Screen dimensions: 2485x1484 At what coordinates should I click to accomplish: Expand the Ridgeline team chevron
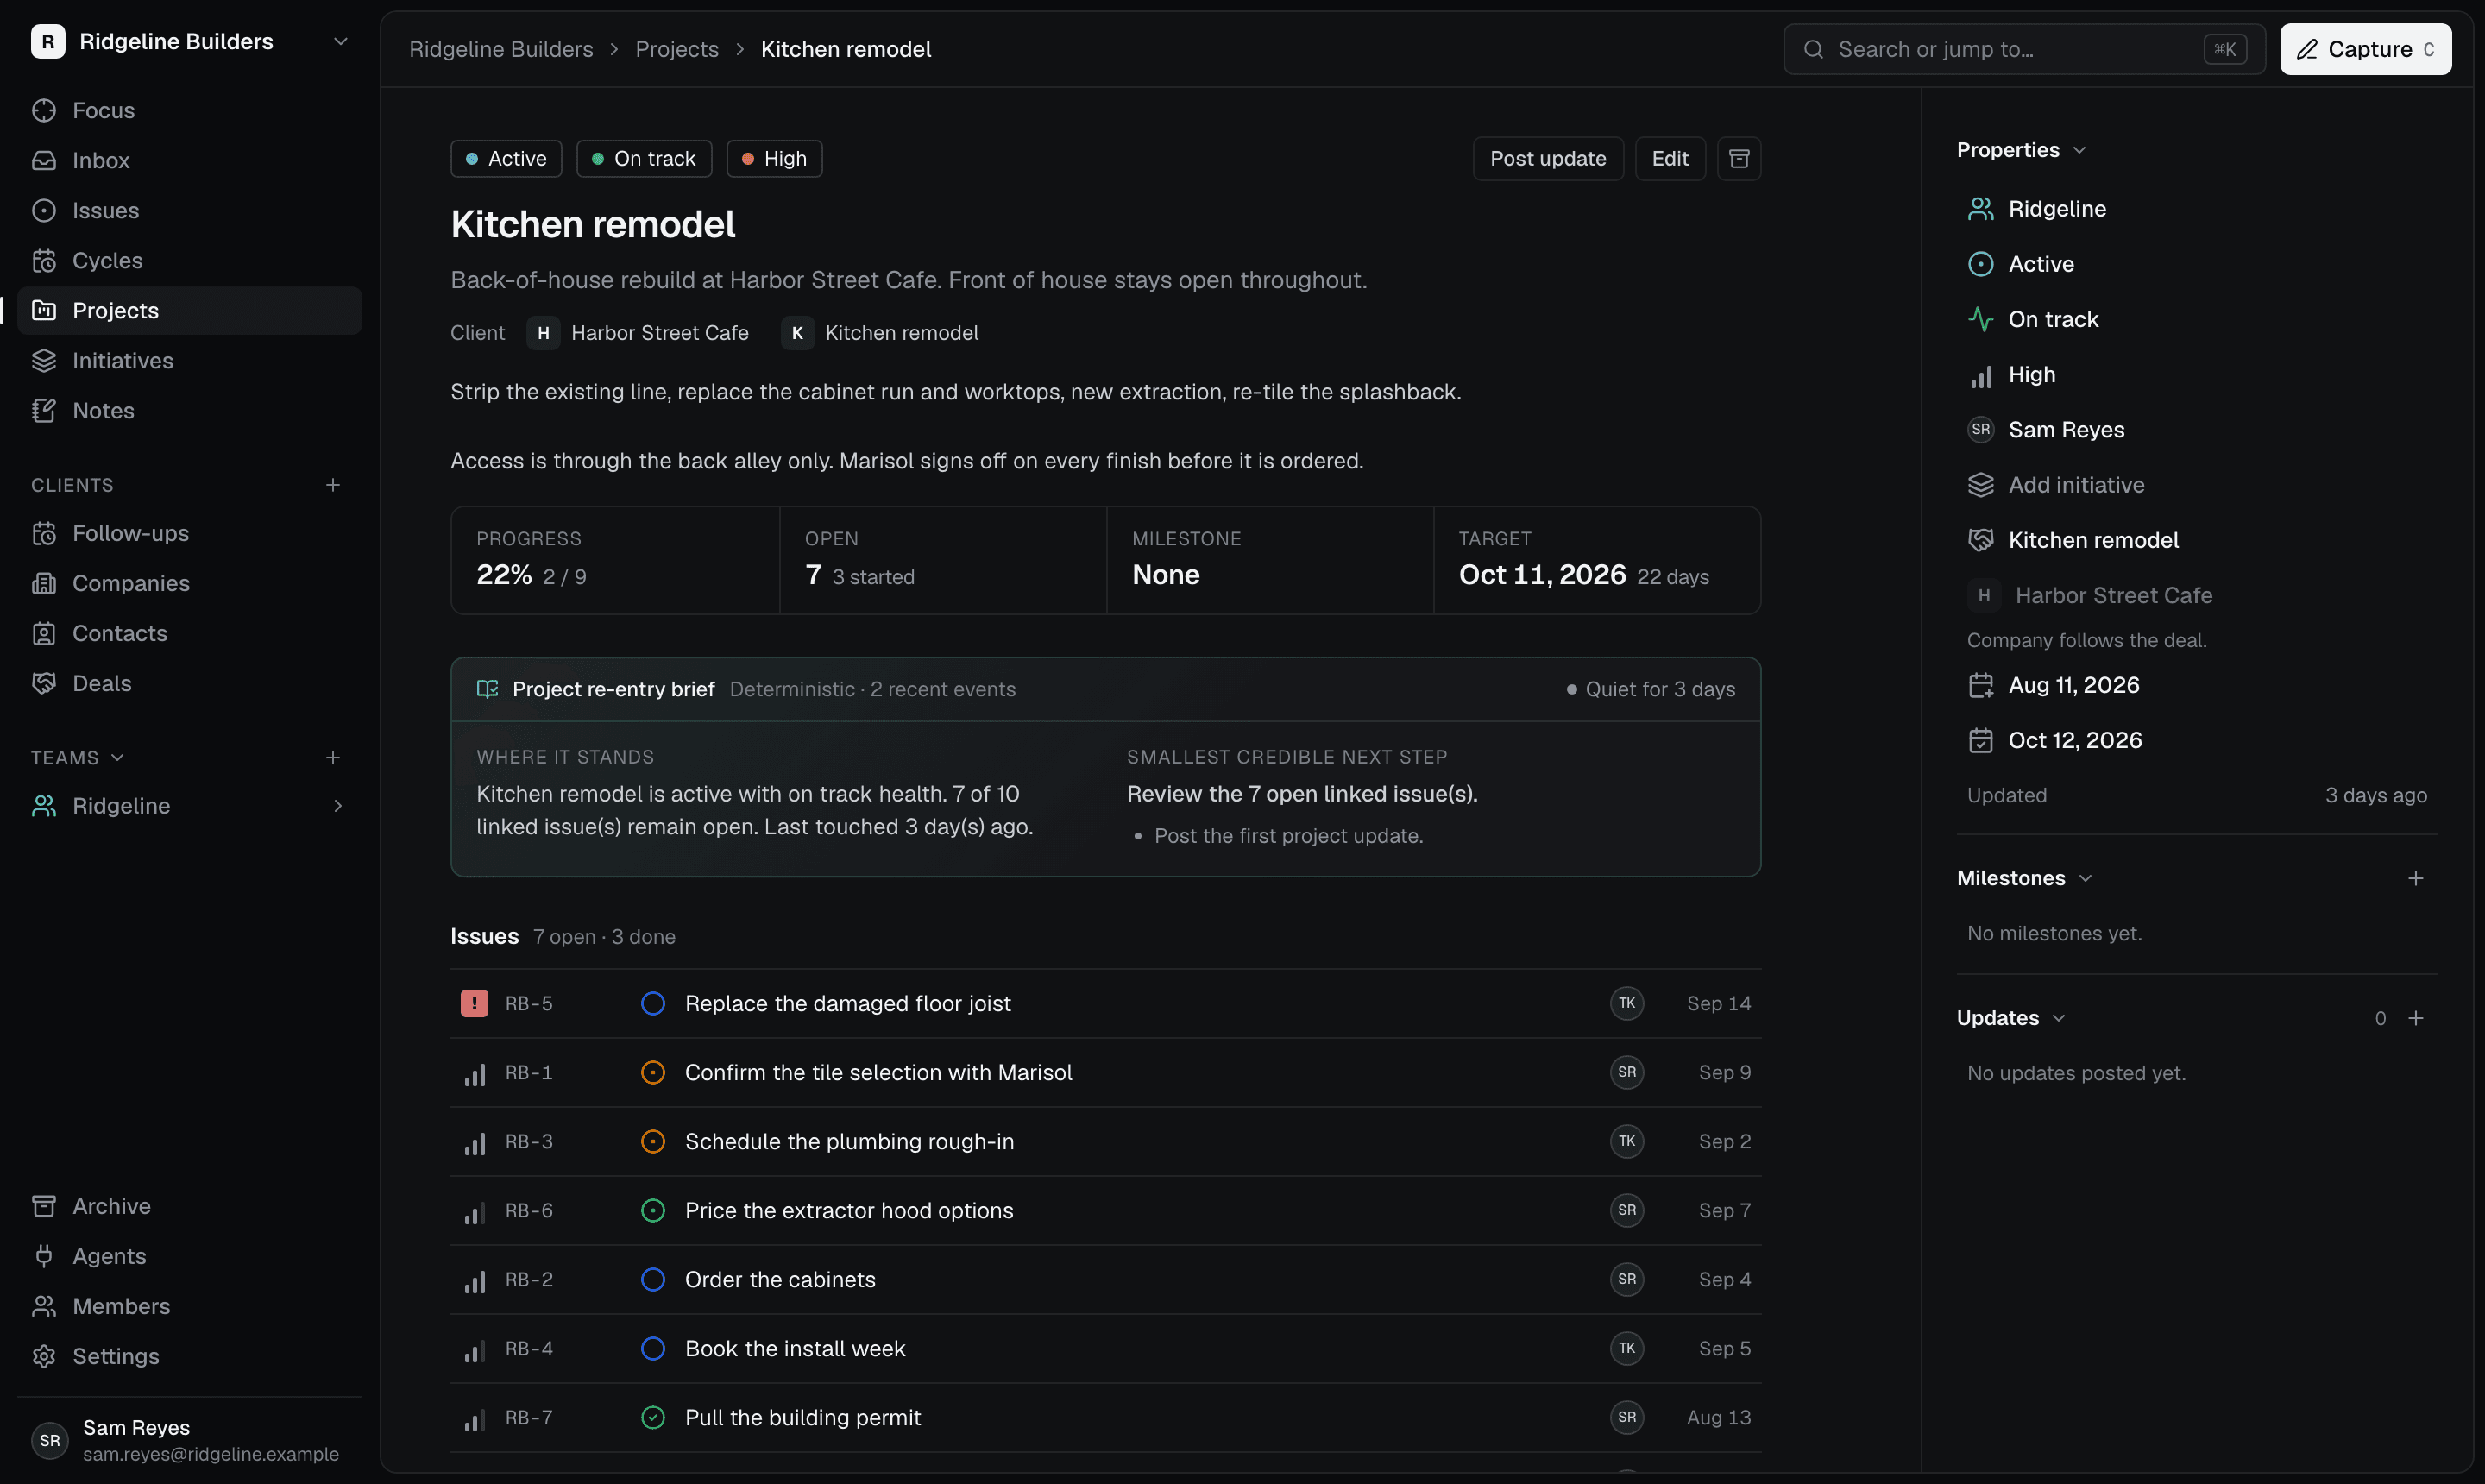click(338, 806)
